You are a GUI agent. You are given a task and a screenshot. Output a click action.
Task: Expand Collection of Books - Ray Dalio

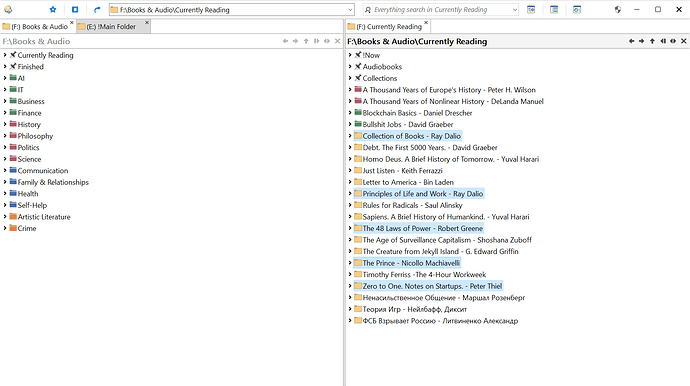click(350, 136)
